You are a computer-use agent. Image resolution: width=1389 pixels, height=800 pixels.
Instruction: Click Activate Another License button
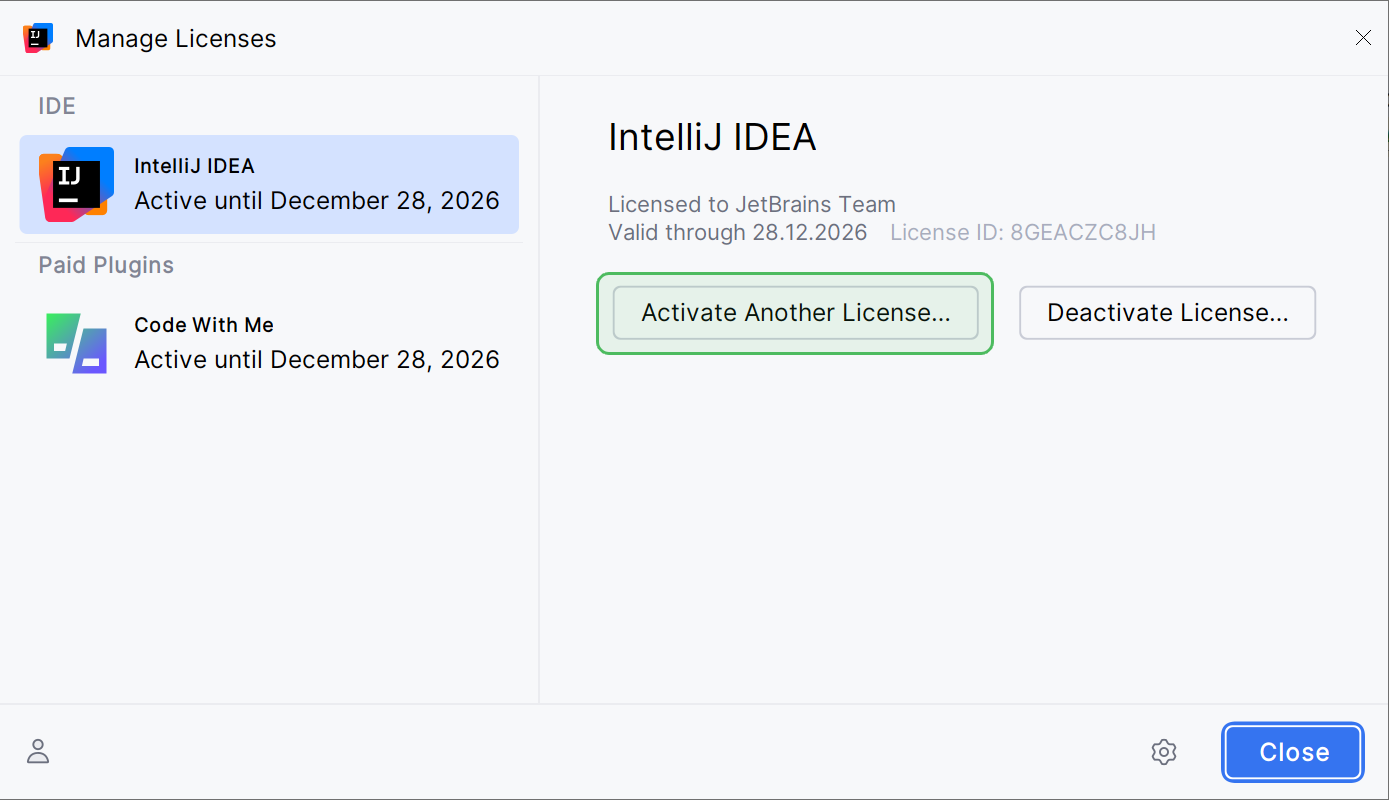(795, 313)
